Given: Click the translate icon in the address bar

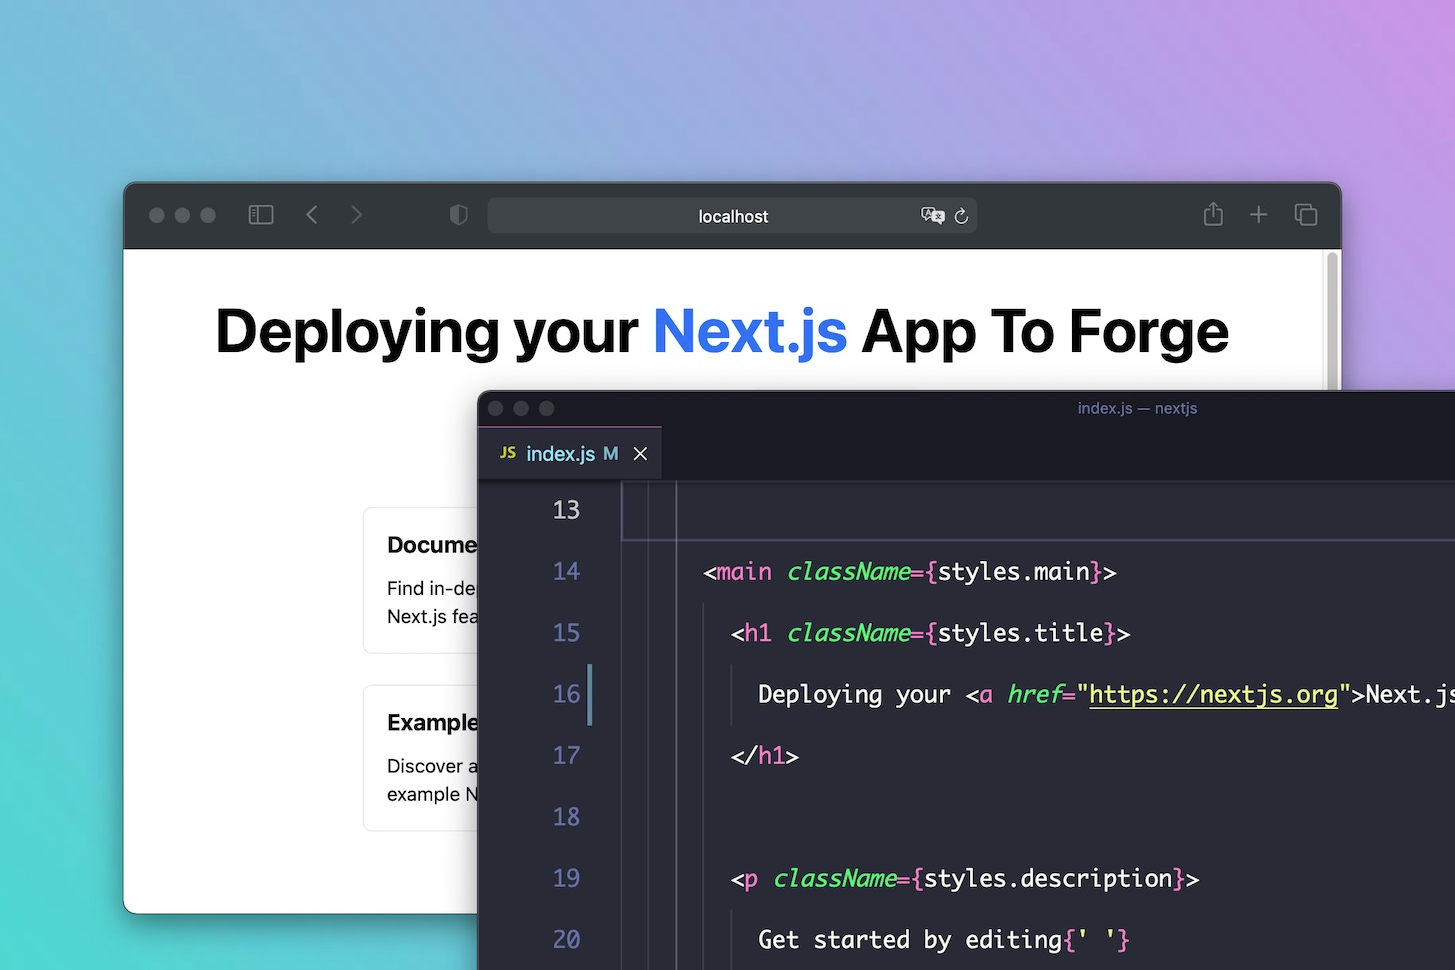Looking at the screenshot, I should coord(932,215).
